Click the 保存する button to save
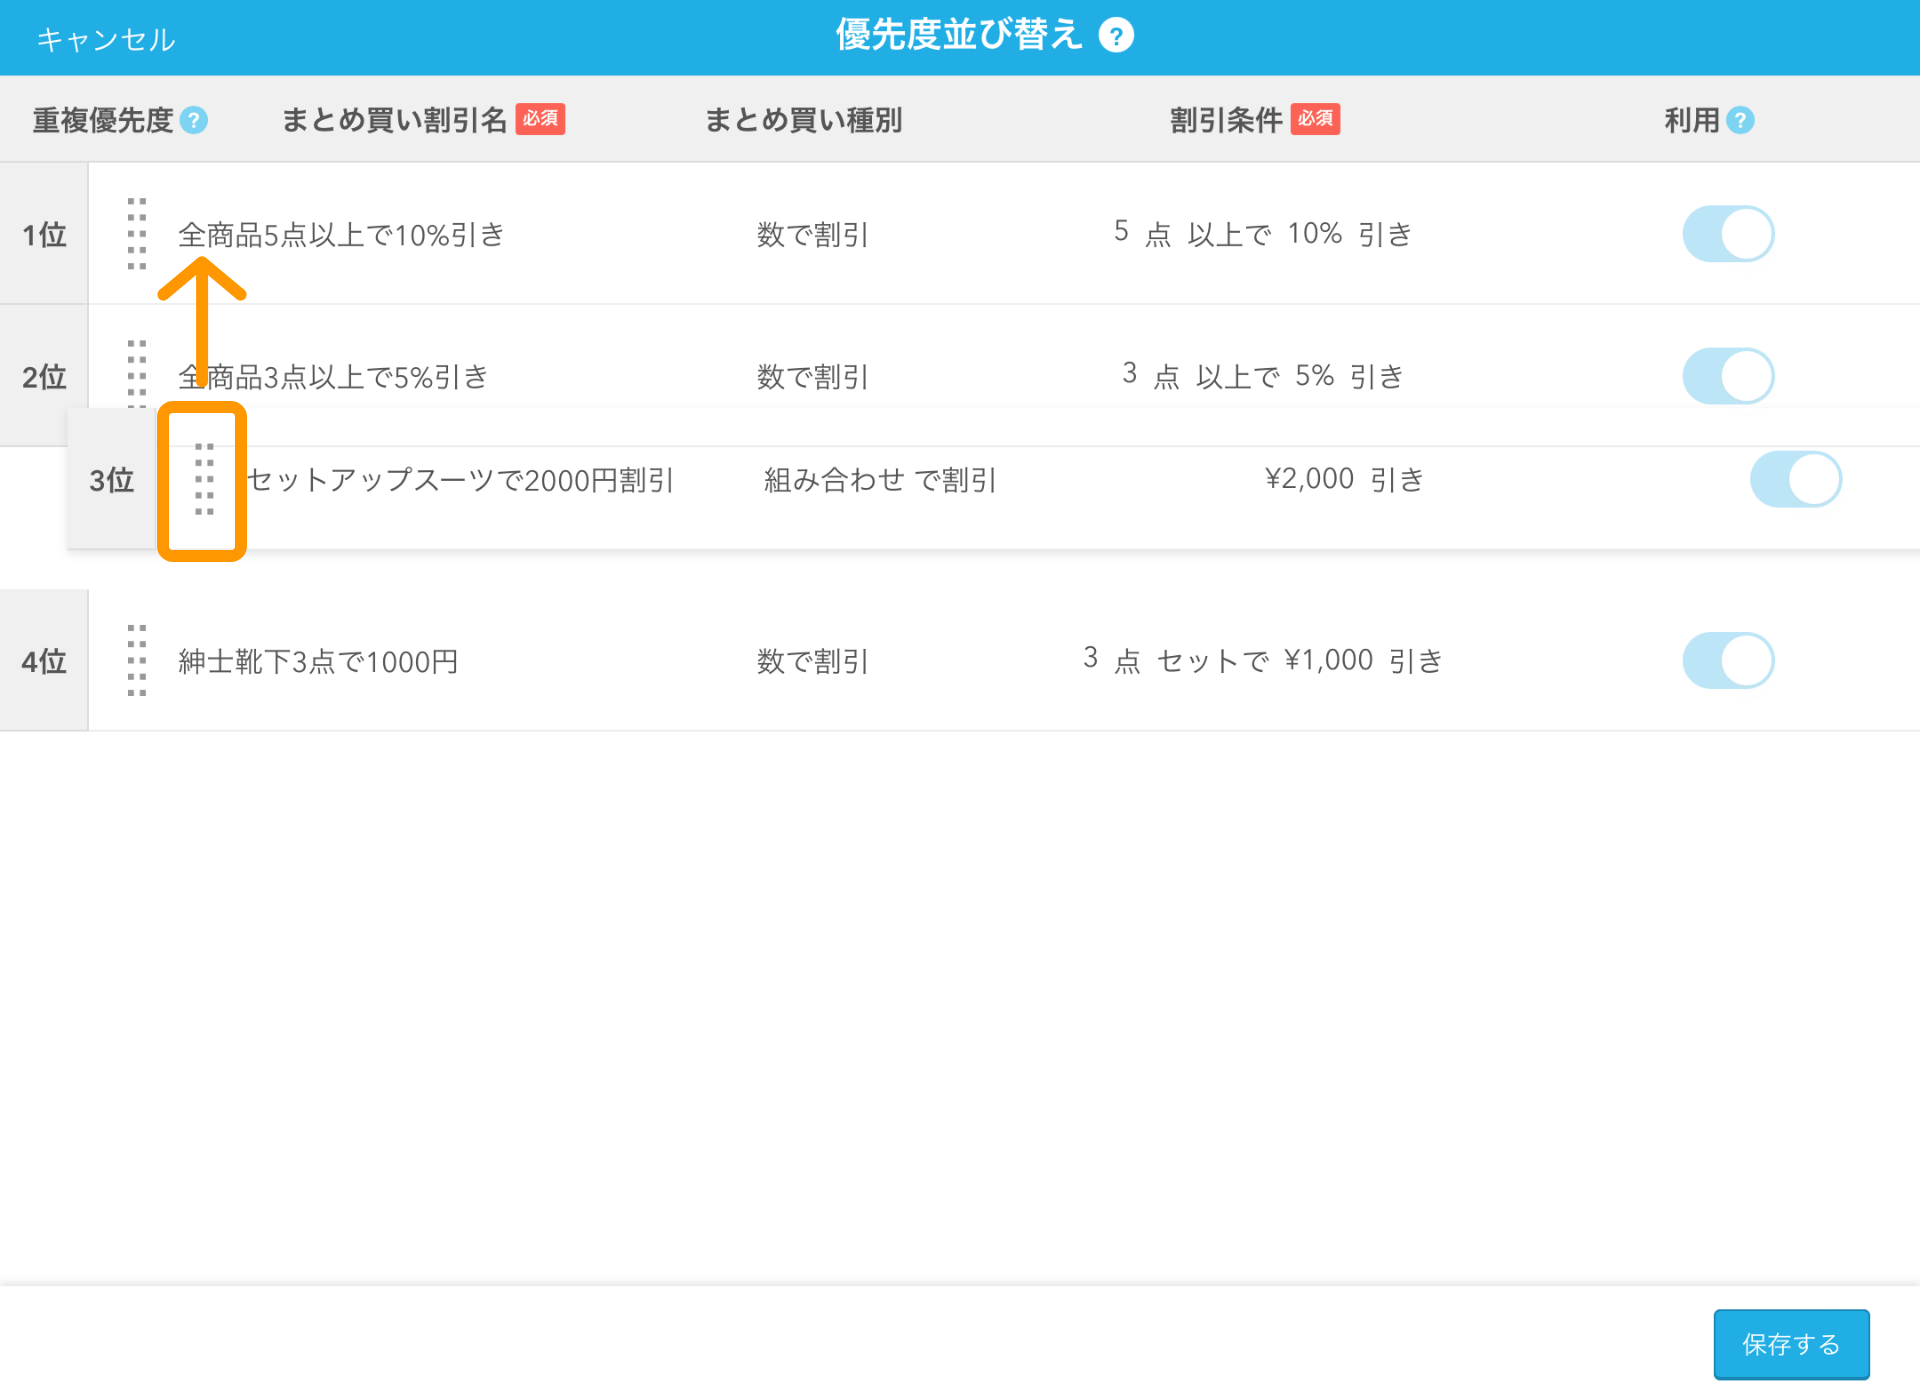The image size is (1920, 1400). (1795, 1342)
